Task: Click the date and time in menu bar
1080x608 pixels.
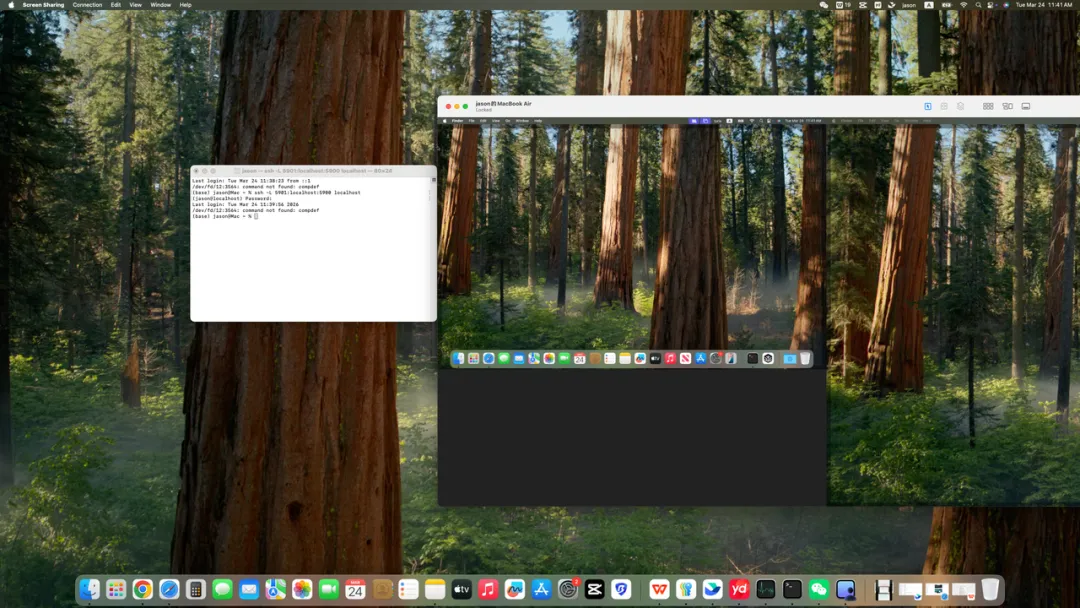Action: [1043, 5]
